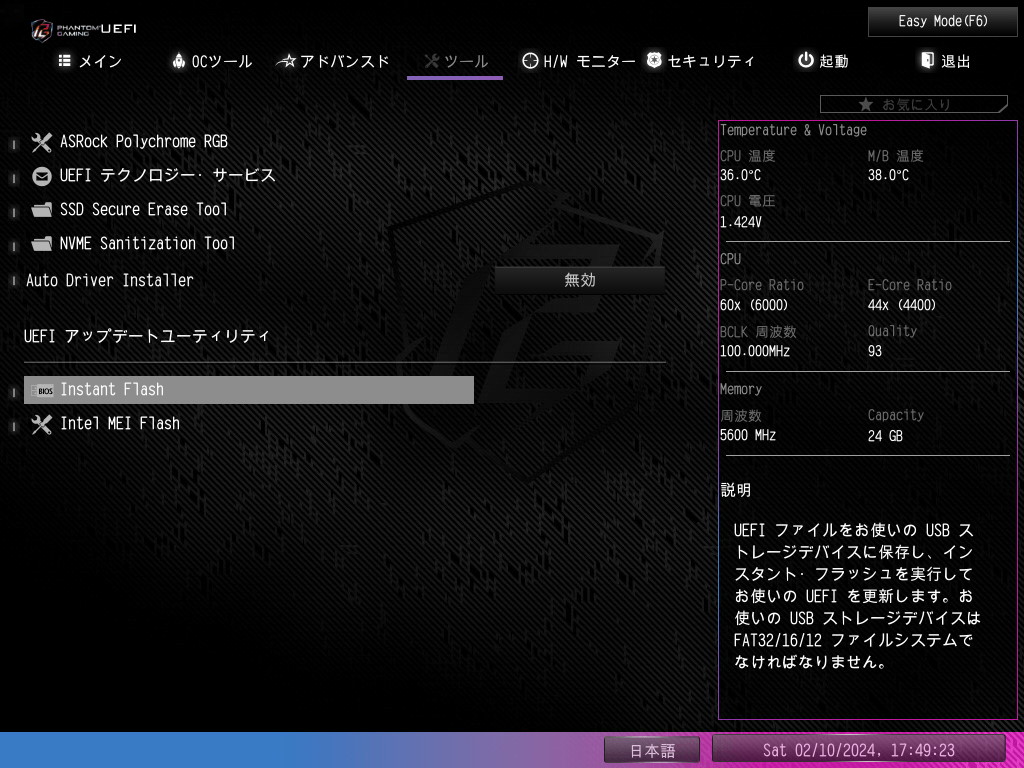
Task: Click the wrench icon beside Intel MEI Flash
Action: [x=41, y=424]
